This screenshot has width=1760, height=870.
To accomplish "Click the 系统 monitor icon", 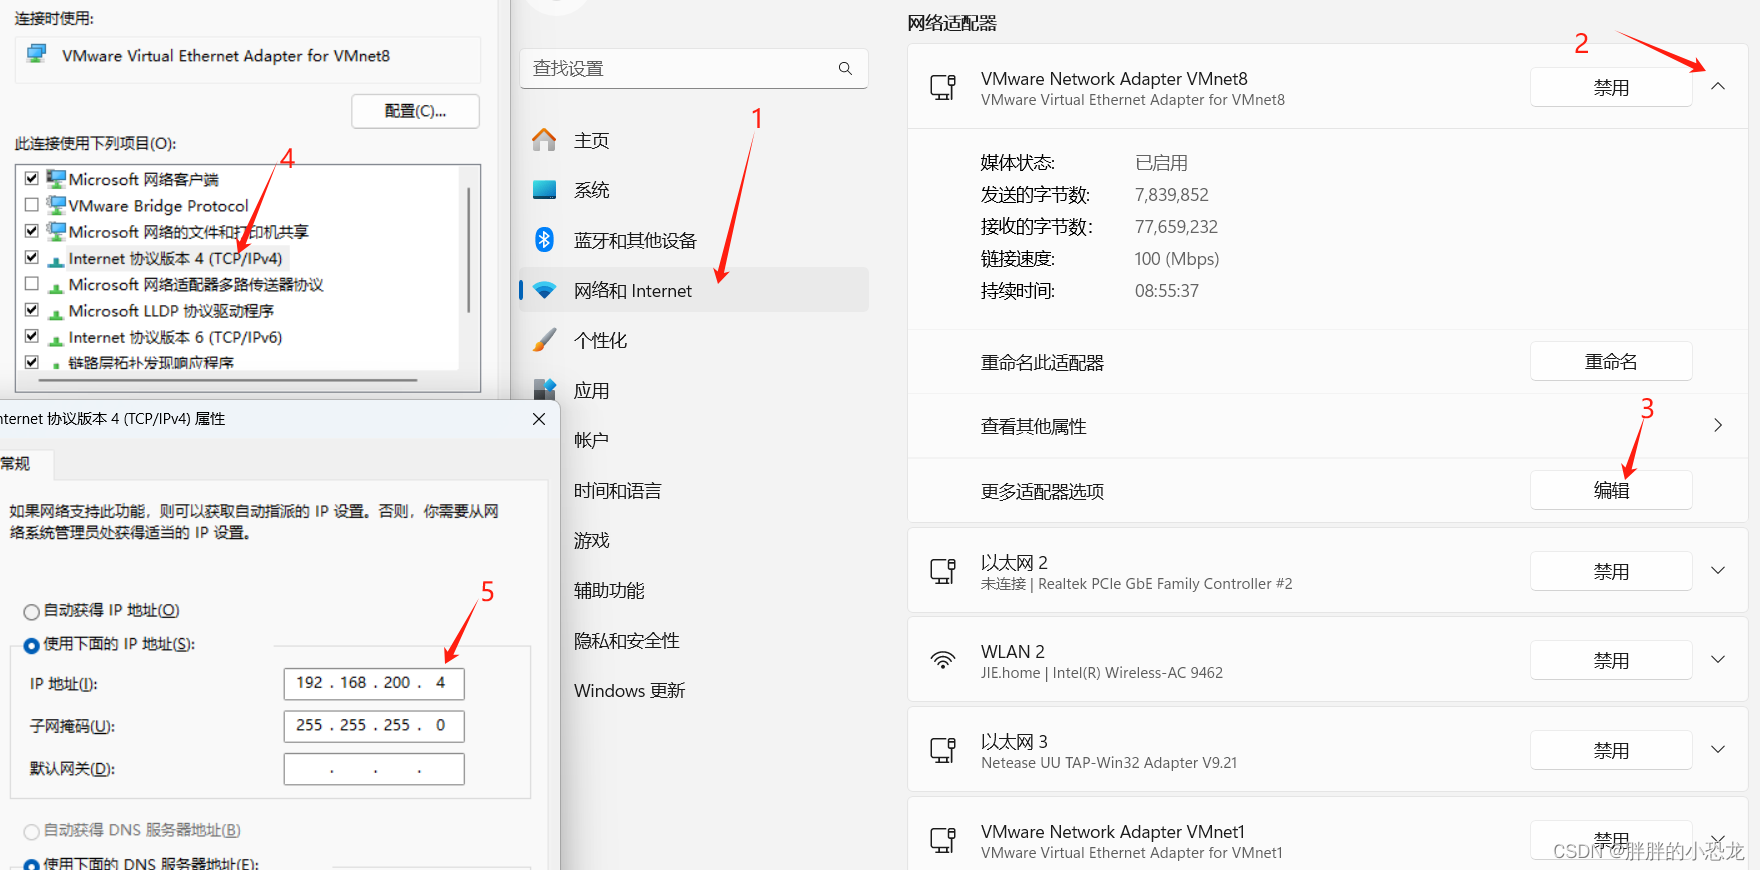I will 544,190.
